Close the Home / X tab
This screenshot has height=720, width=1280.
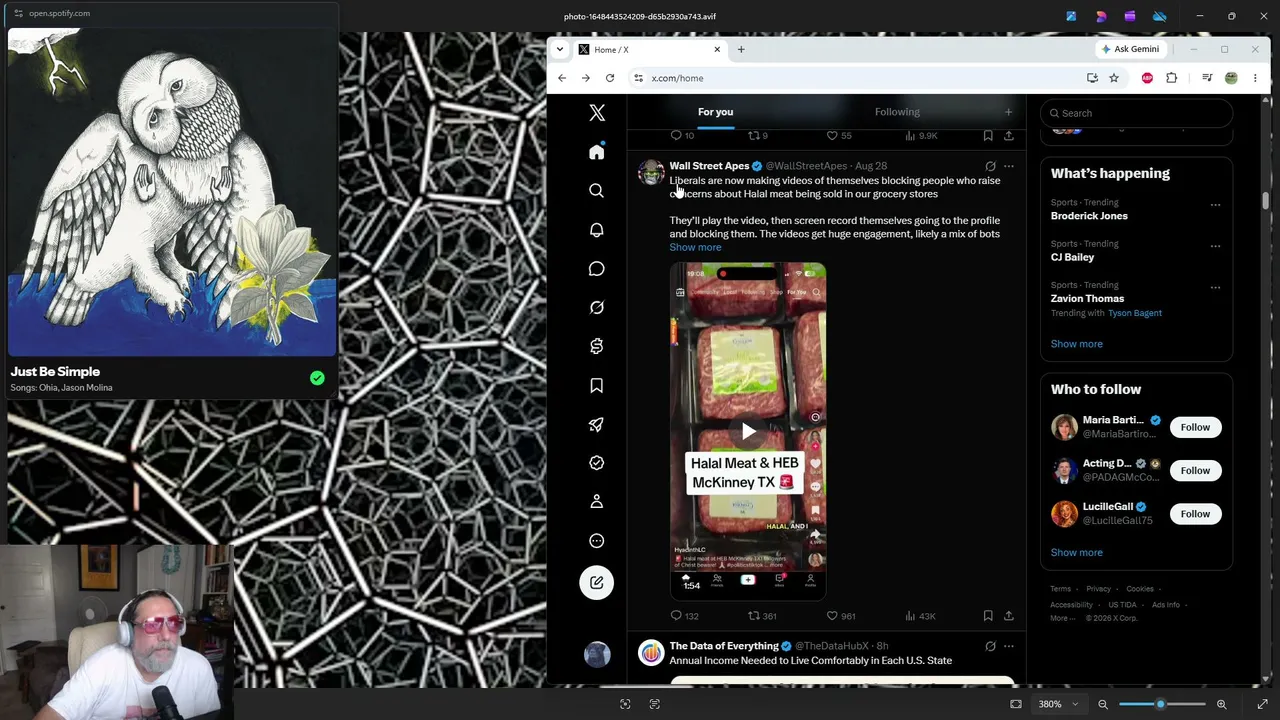point(717,49)
